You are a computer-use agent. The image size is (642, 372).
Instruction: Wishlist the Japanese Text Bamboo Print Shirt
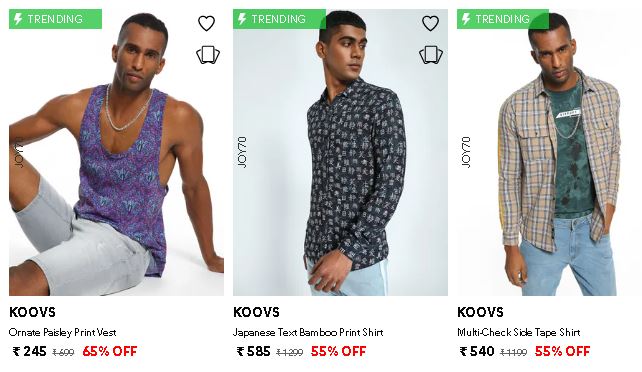pyautogui.click(x=430, y=23)
